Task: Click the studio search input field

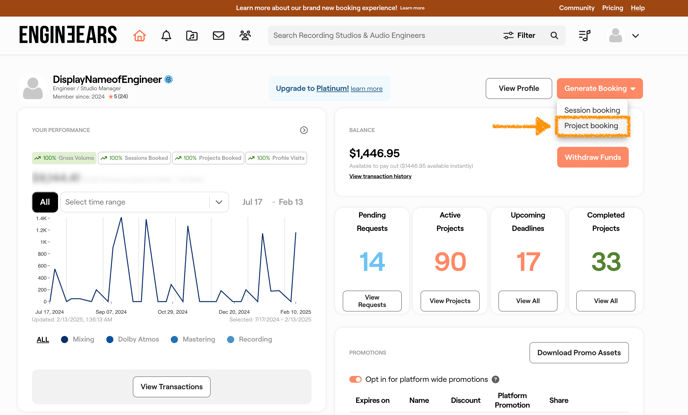Action: 380,36
